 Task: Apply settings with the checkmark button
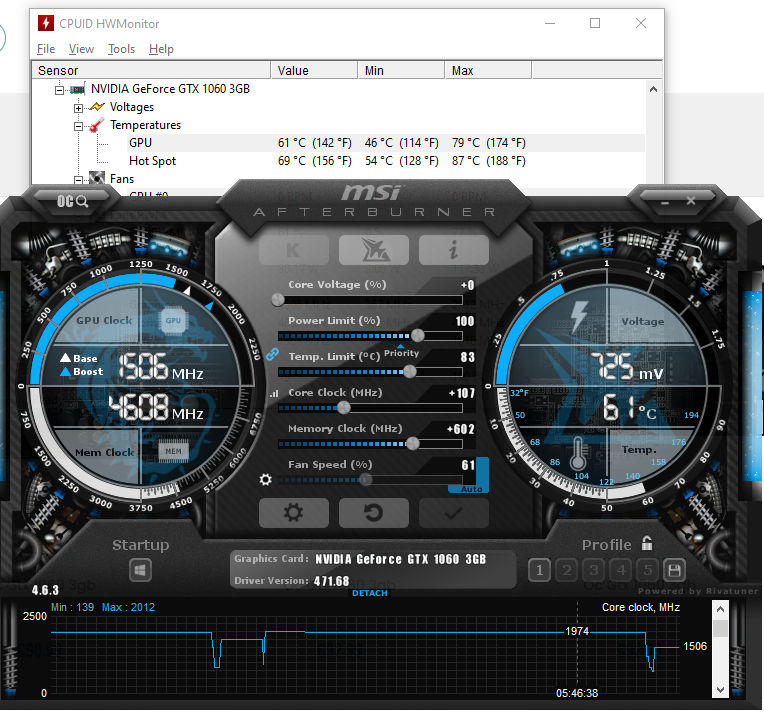coord(454,513)
